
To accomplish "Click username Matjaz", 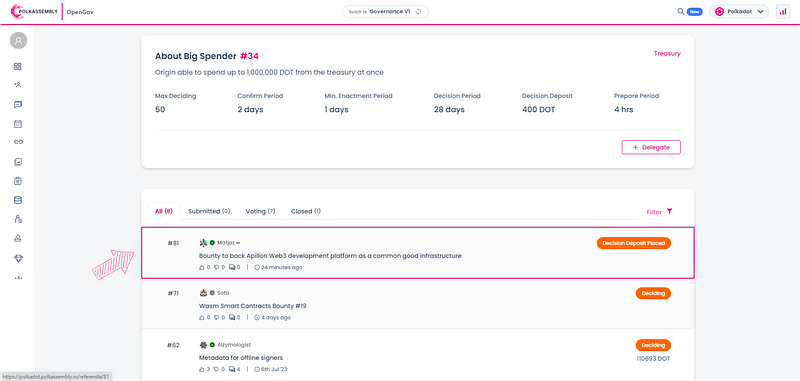I will pos(226,243).
